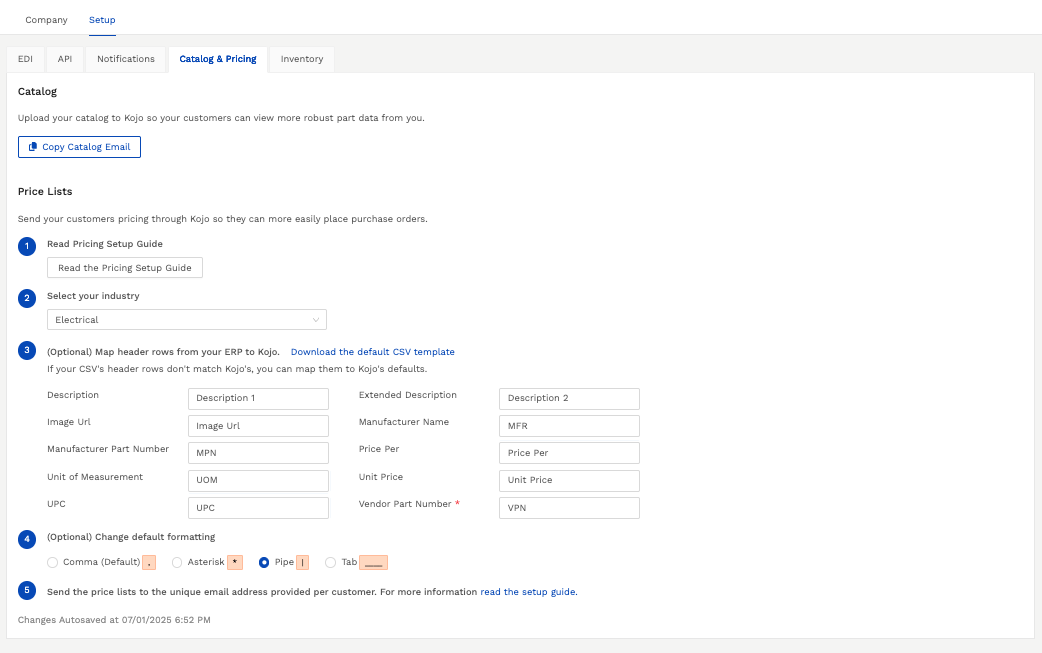The height and width of the screenshot is (653, 1042).
Task: Click the Select your industry label
Action: point(93,296)
